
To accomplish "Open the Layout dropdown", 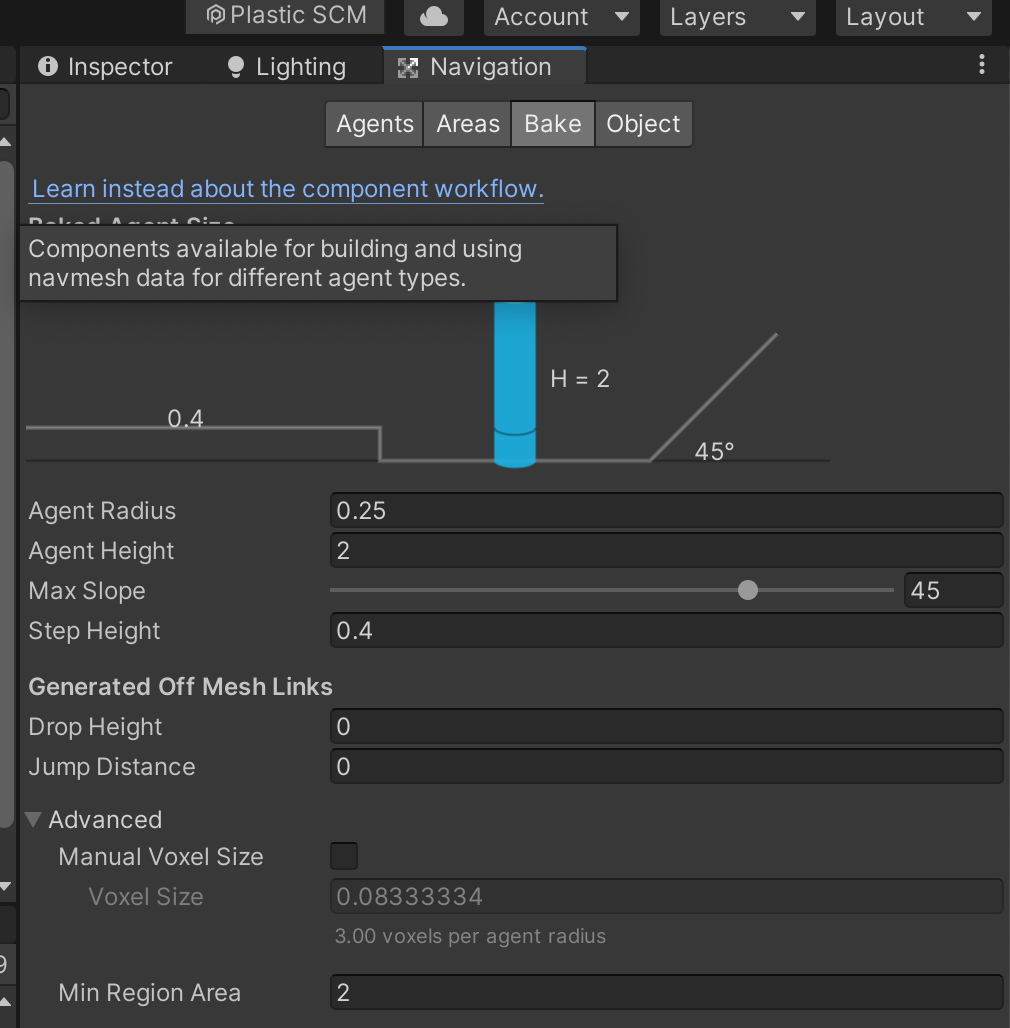I will [911, 15].
